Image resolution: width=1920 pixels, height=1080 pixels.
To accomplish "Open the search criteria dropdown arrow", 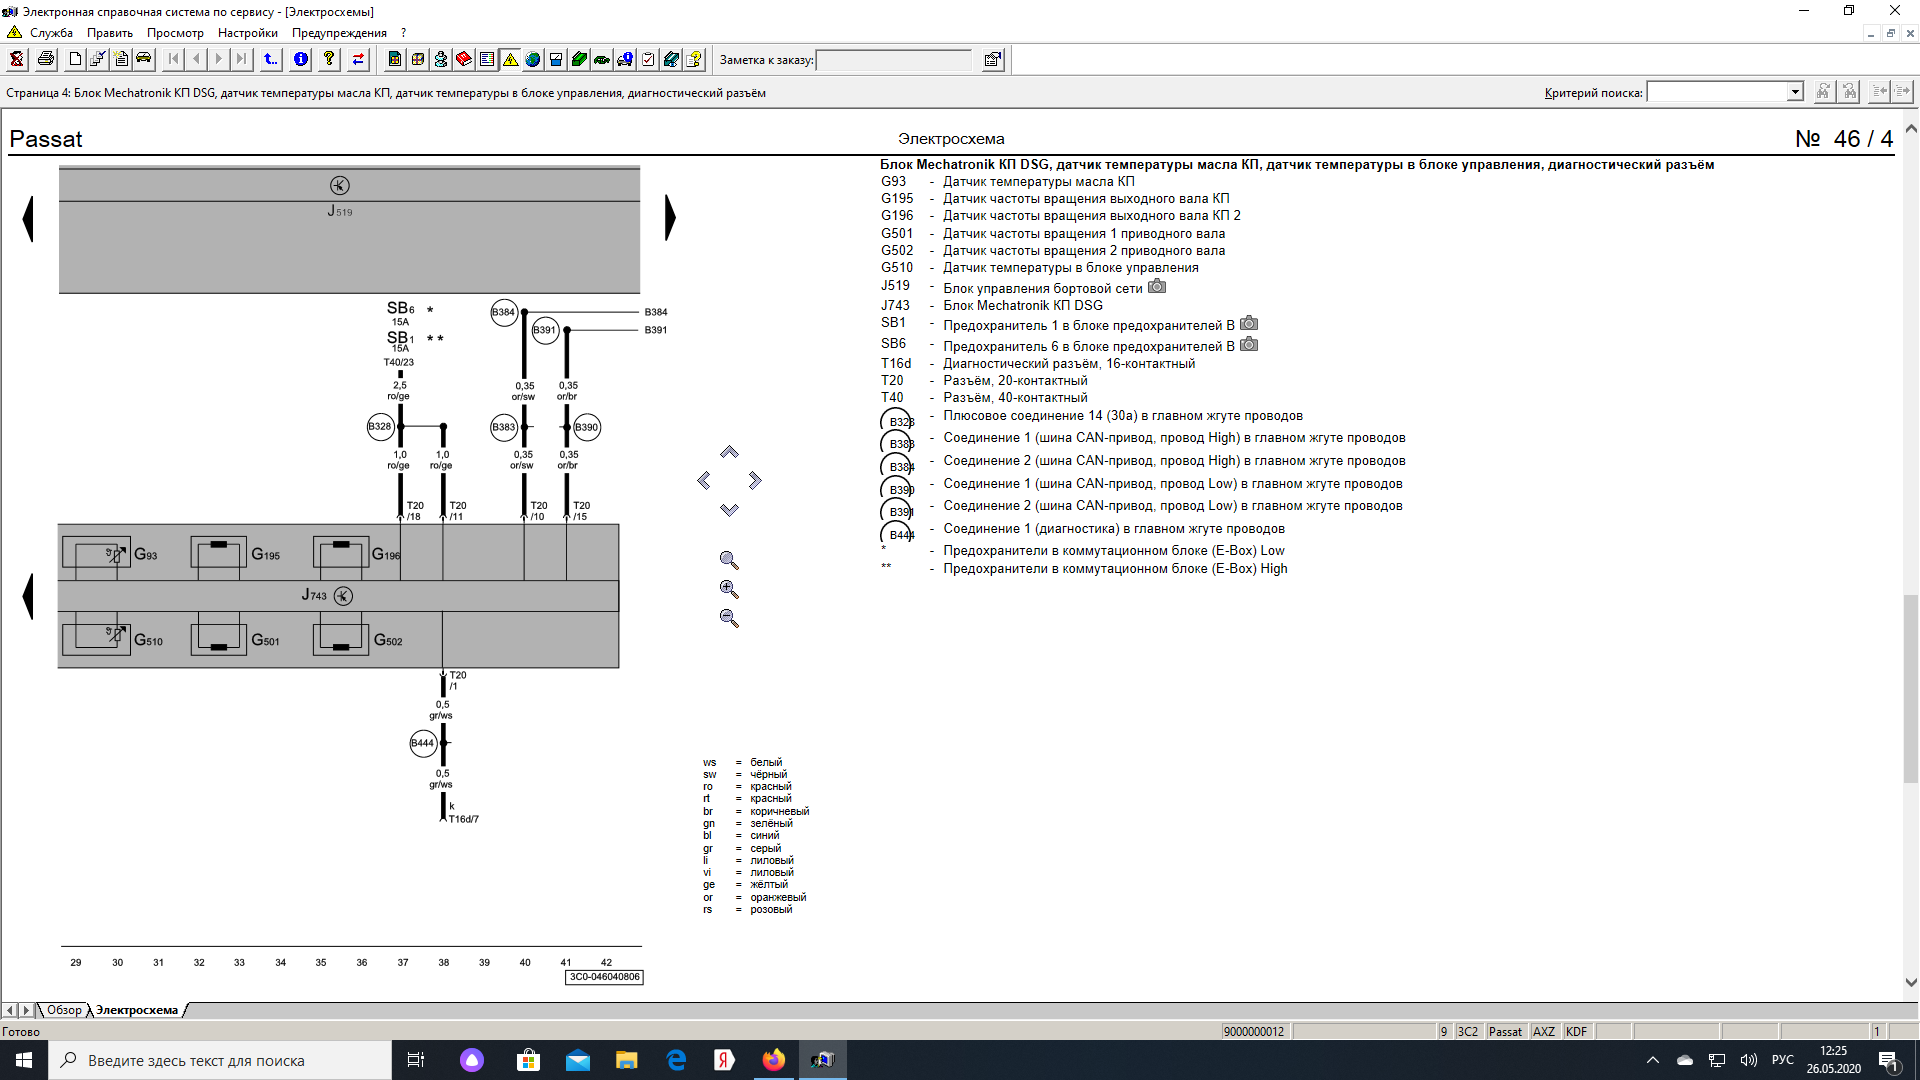I will [1795, 92].
